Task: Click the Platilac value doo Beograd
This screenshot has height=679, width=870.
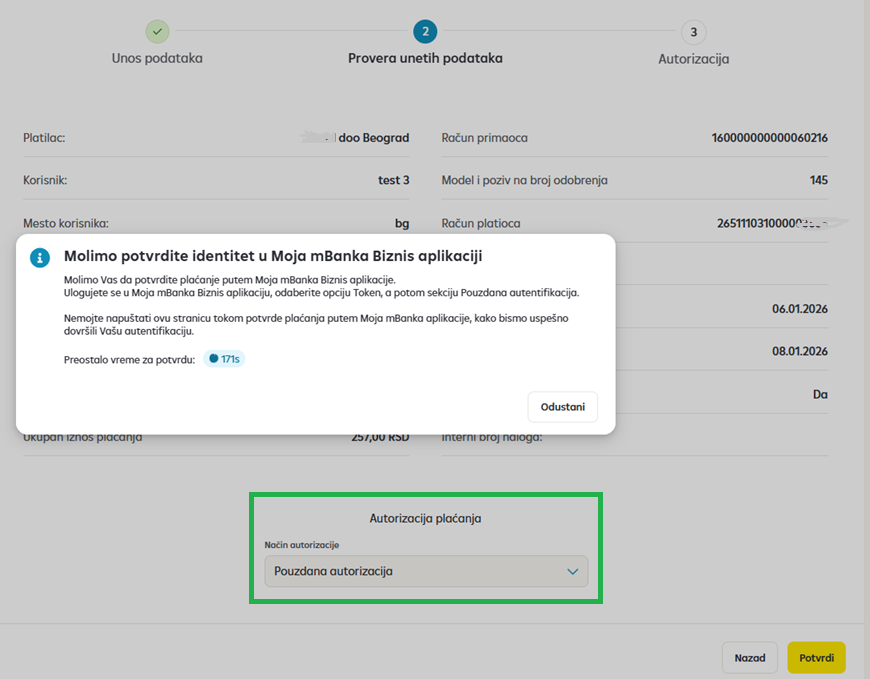Action: 373,138
